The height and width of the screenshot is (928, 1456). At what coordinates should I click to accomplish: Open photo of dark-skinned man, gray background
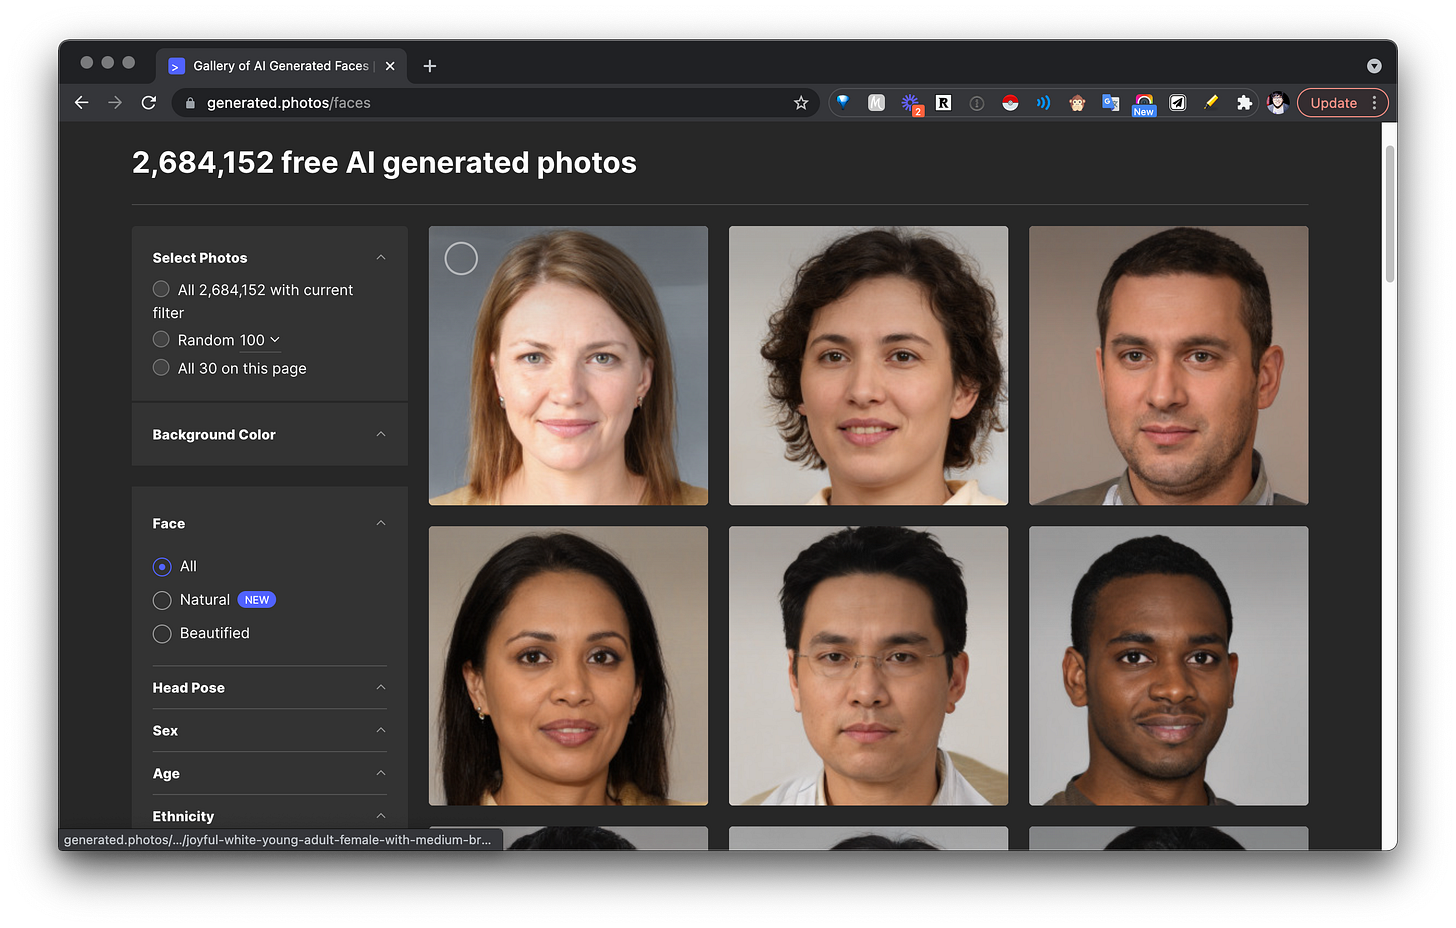click(1168, 666)
